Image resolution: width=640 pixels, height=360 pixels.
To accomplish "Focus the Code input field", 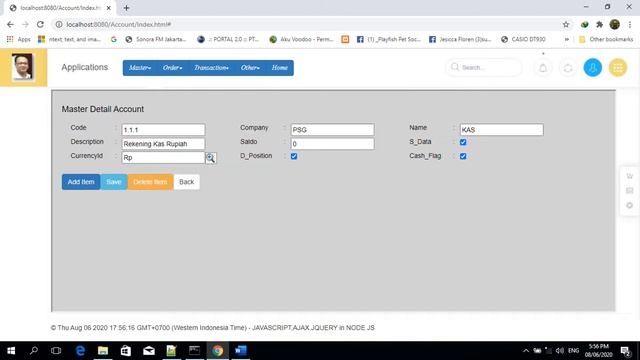I will 163,130.
